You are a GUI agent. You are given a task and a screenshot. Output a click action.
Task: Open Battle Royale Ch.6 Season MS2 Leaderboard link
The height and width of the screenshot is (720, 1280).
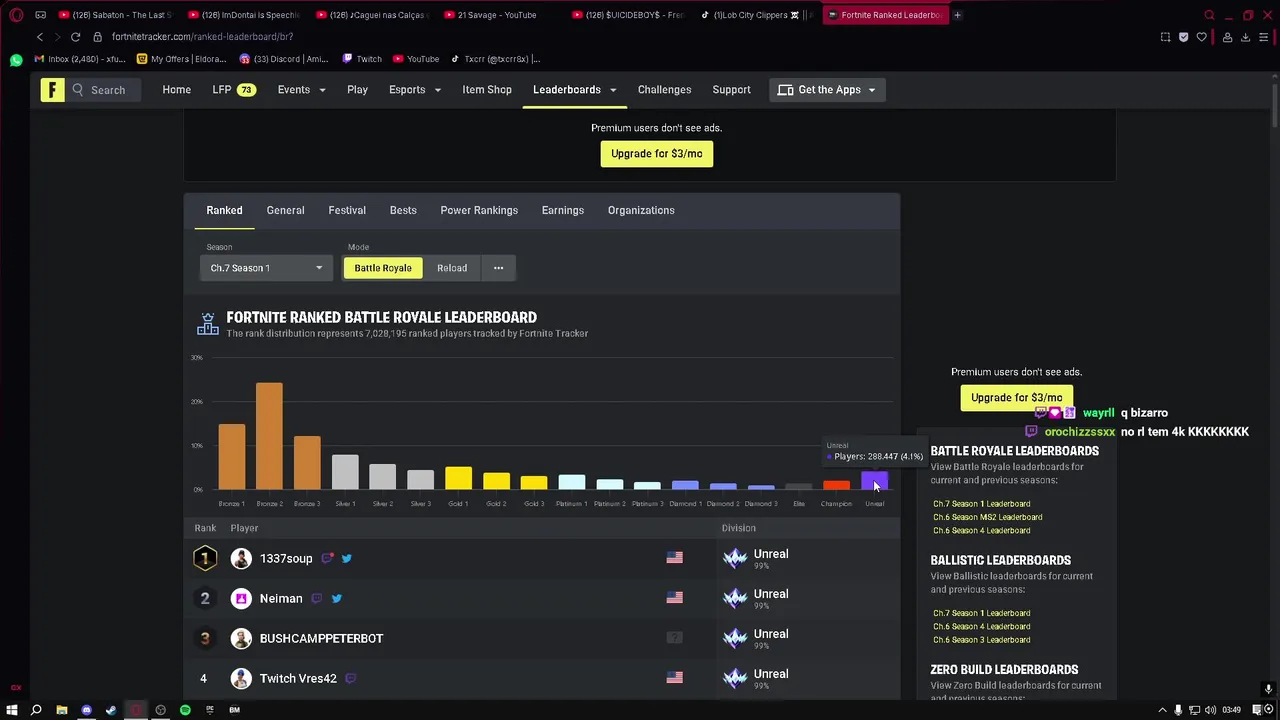pyautogui.click(x=988, y=517)
